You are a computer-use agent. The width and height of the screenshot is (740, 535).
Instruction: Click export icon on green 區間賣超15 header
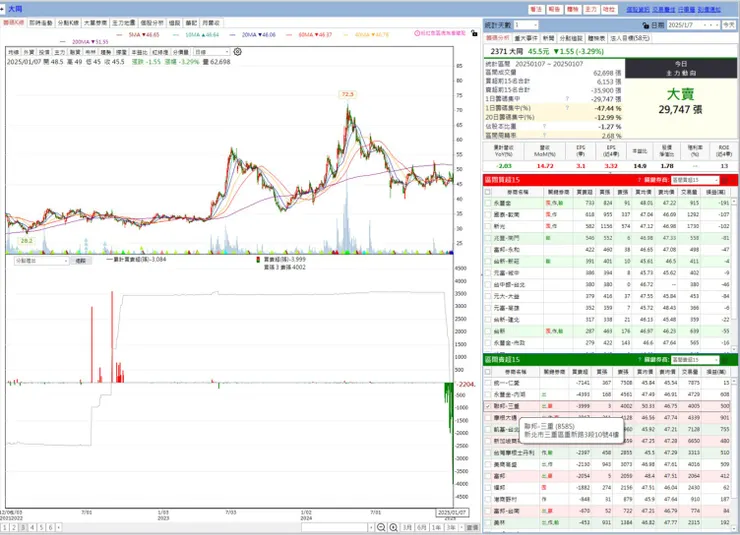pyautogui.click(x=725, y=359)
